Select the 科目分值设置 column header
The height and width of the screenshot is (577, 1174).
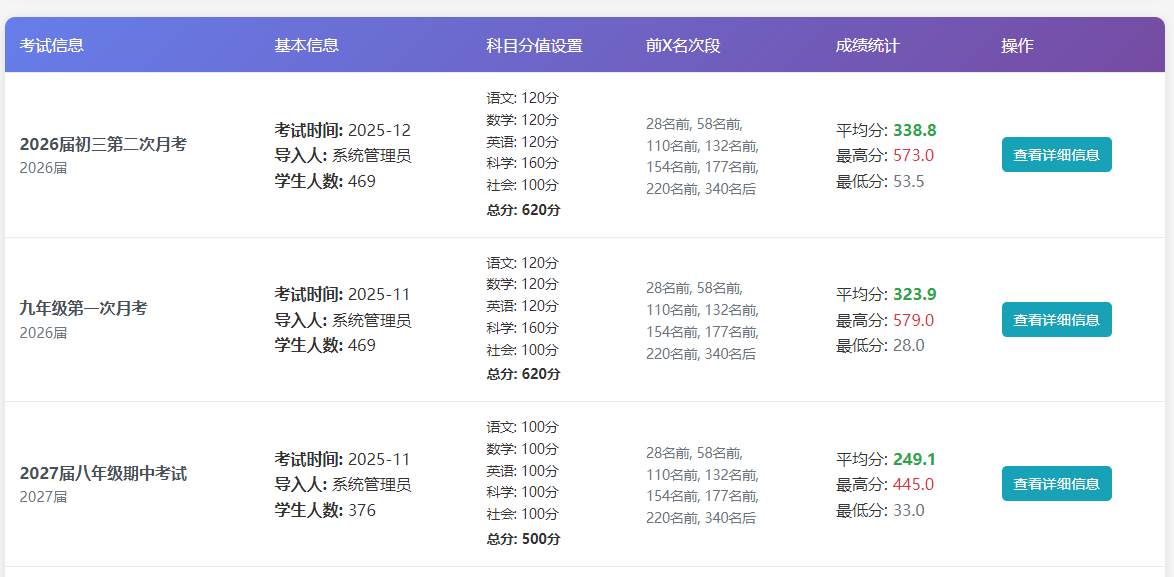coord(533,45)
